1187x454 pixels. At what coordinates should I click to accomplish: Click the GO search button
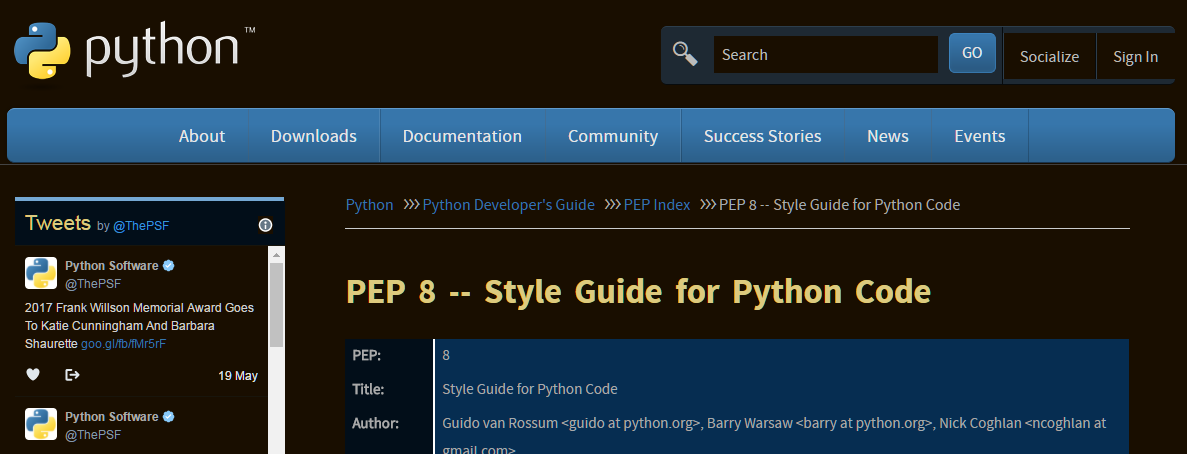972,53
